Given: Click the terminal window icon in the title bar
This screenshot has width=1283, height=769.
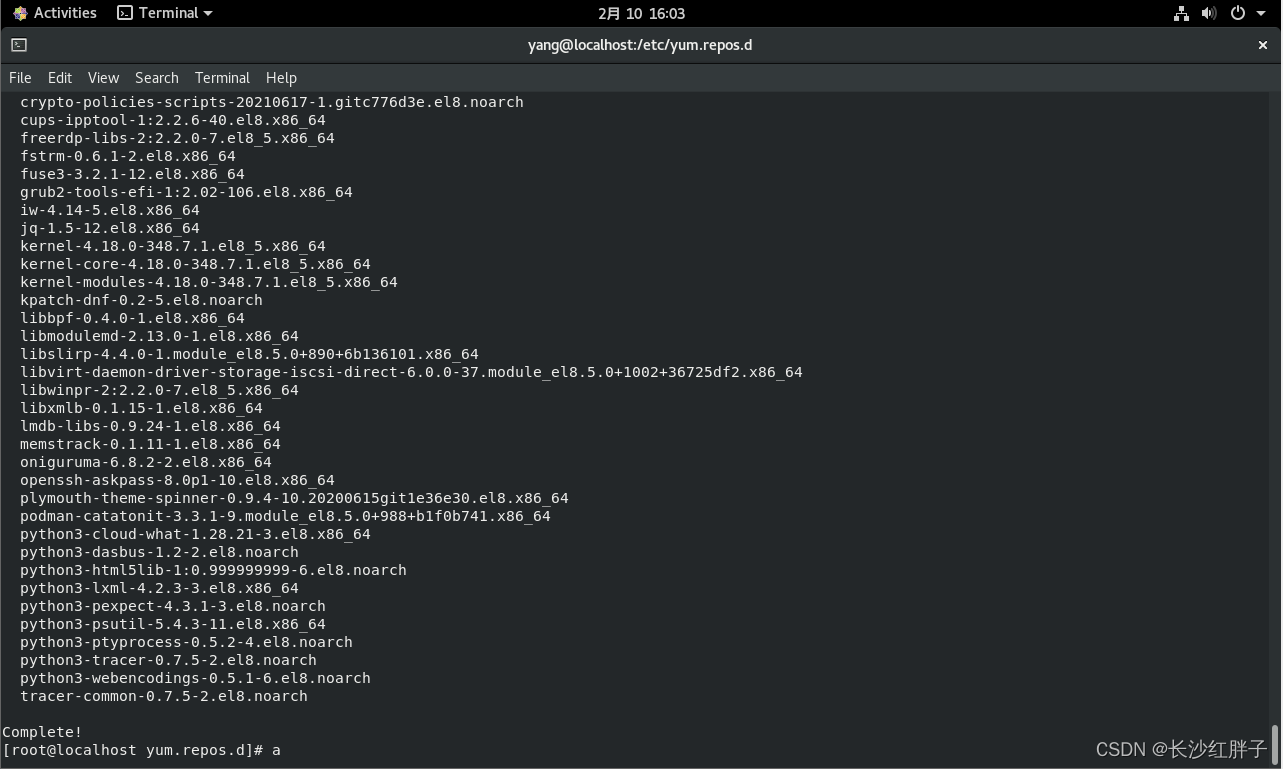Looking at the screenshot, I should coord(19,45).
